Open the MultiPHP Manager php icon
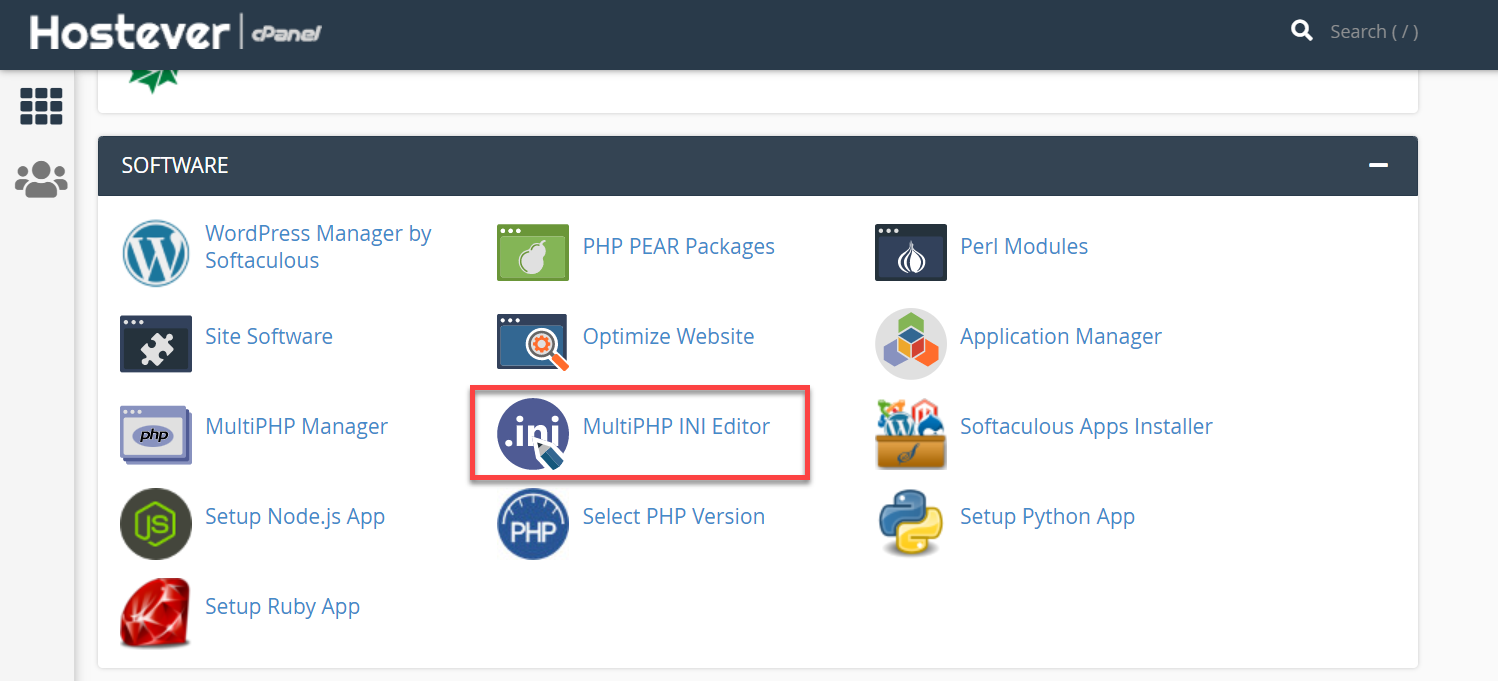The height and width of the screenshot is (681, 1498). 156,434
